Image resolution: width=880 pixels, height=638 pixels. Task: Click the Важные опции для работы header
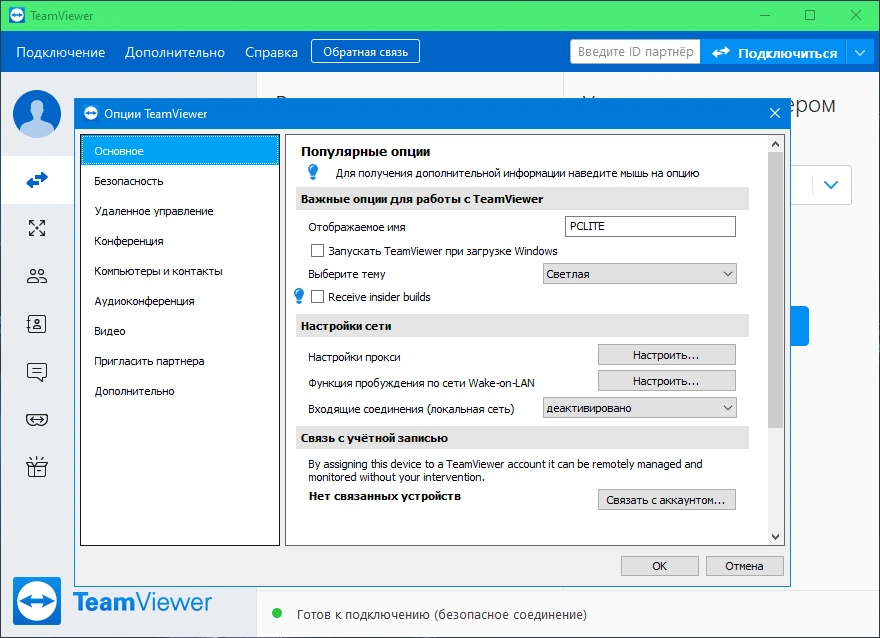522,199
